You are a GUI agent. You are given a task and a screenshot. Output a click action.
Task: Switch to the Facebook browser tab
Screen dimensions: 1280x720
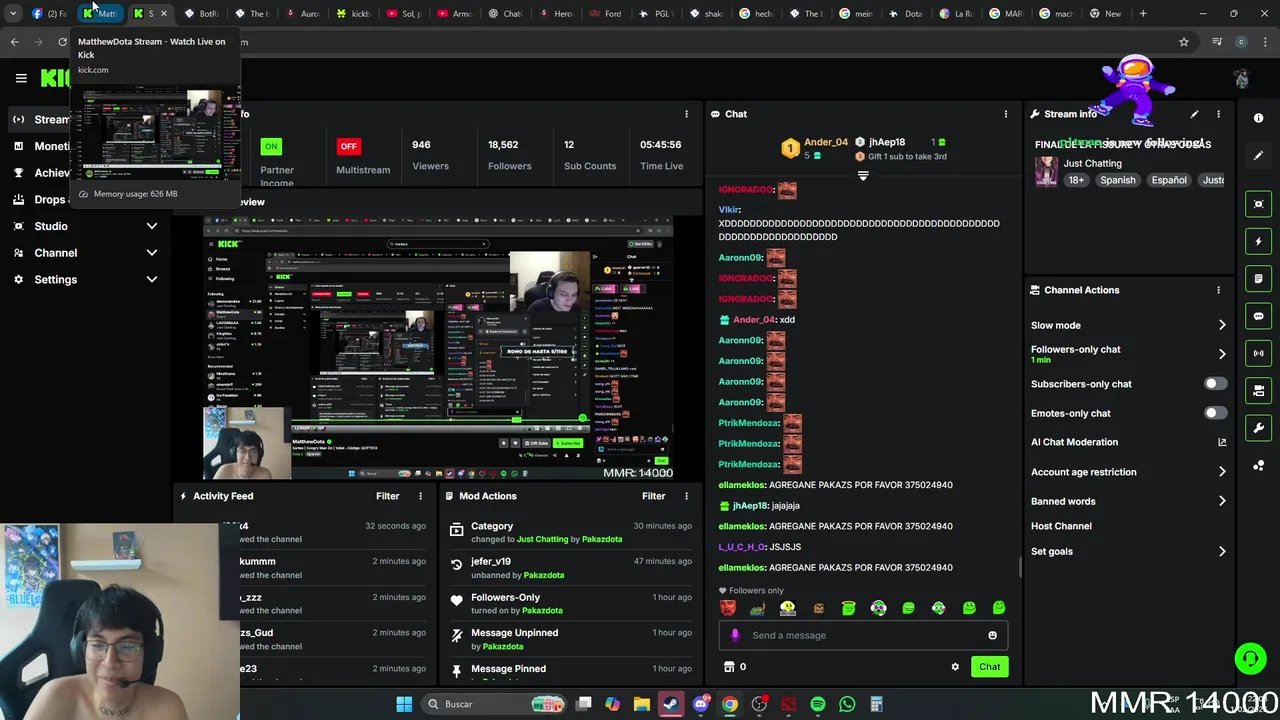click(50, 14)
